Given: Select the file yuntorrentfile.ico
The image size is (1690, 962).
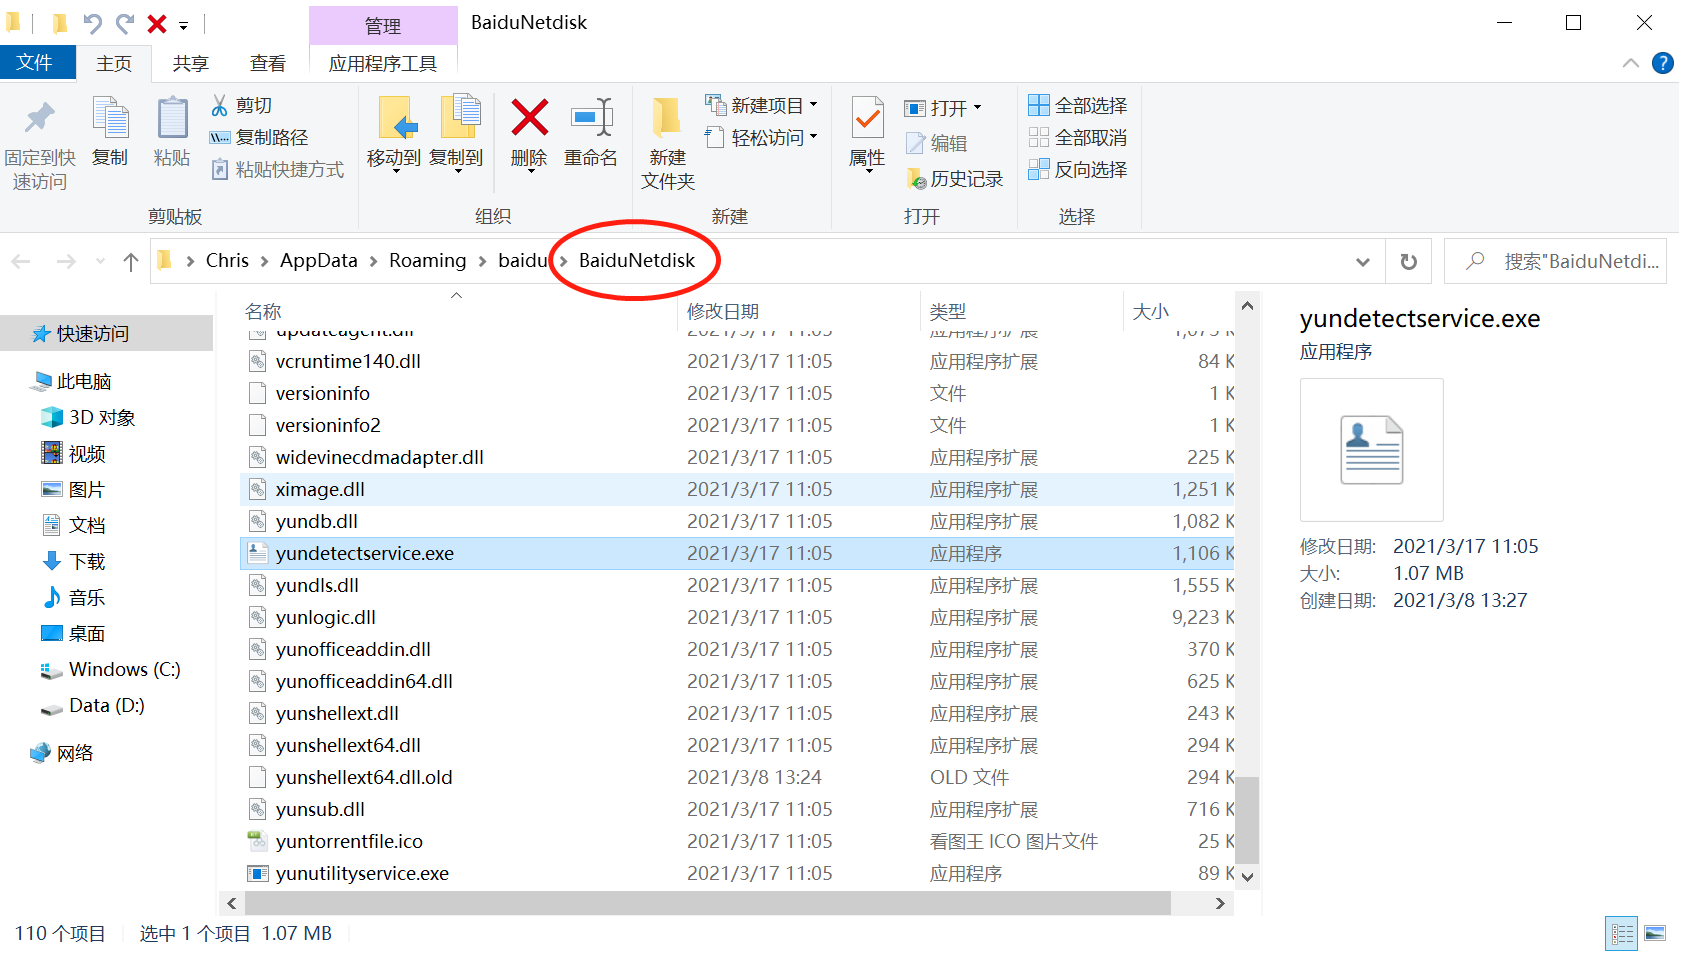Looking at the screenshot, I should 349,842.
